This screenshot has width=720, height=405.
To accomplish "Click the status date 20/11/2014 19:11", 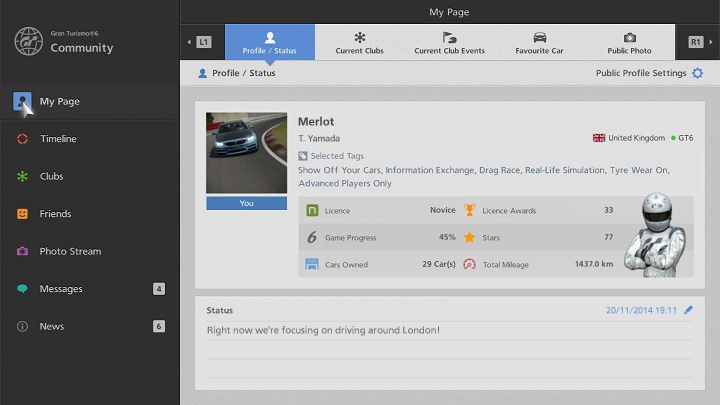I will click(640, 310).
